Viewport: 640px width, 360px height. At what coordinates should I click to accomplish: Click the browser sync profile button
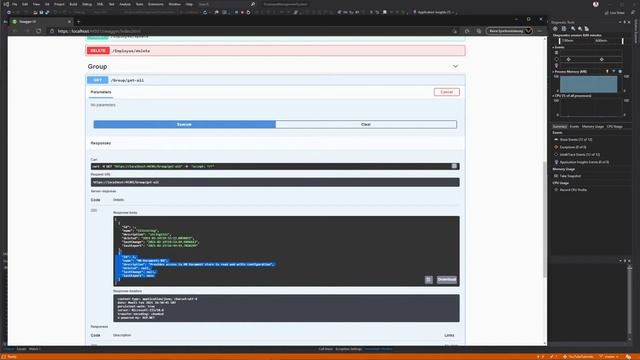tap(509, 31)
